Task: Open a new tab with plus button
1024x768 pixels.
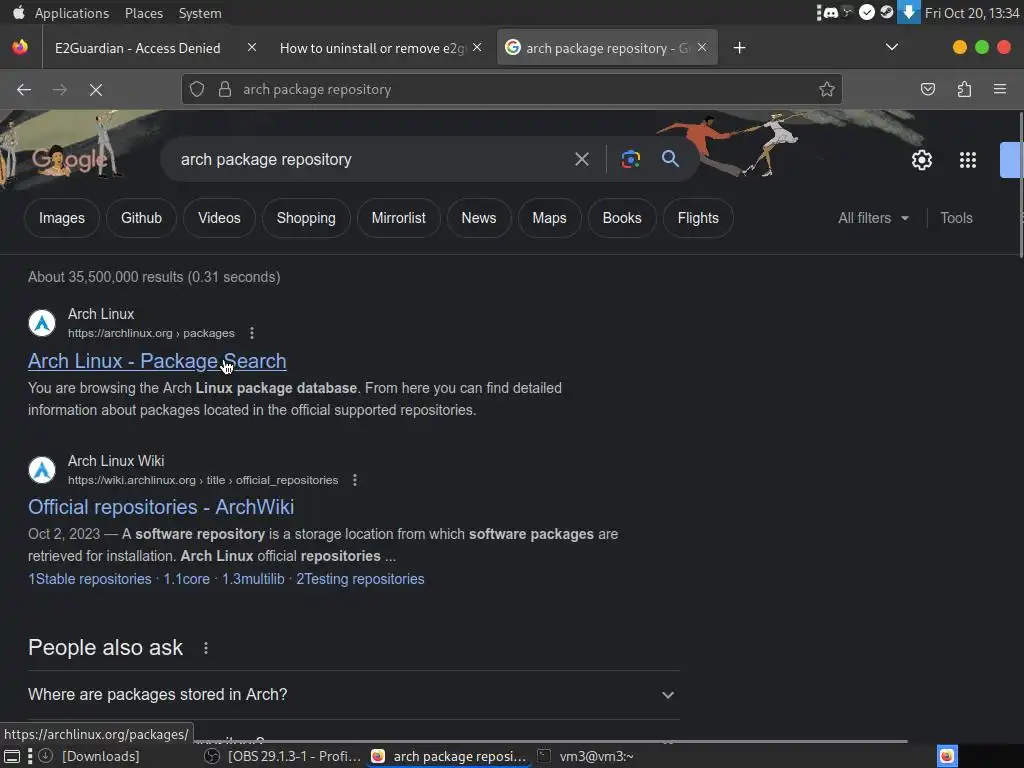Action: [739, 48]
